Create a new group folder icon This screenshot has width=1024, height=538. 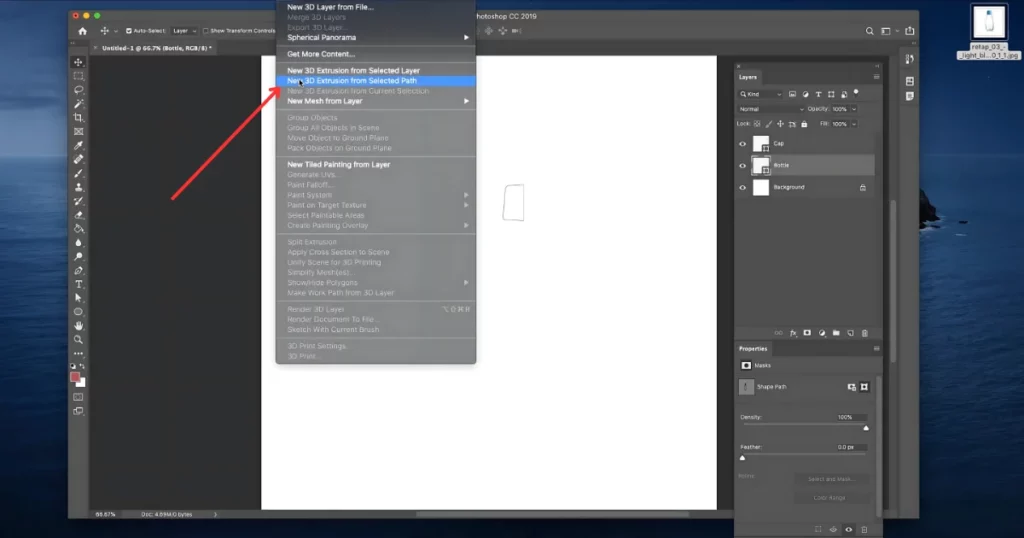(x=836, y=333)
